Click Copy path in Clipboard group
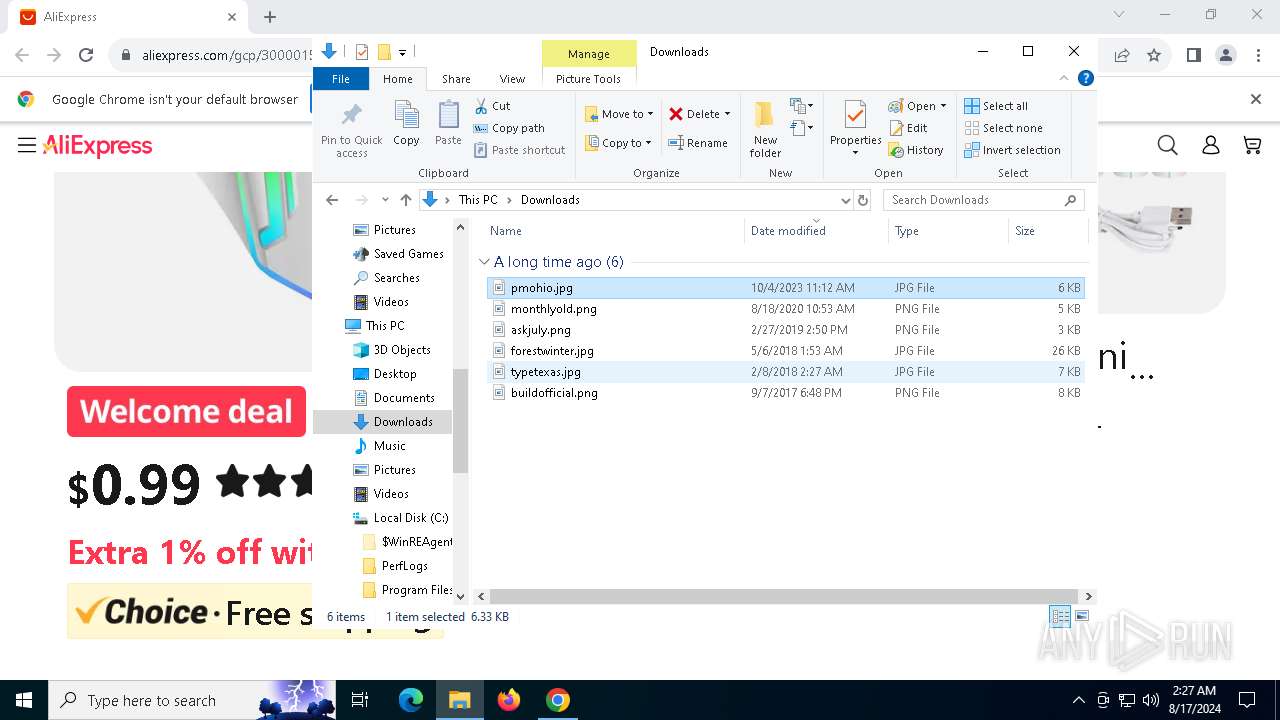 point(509,128)
